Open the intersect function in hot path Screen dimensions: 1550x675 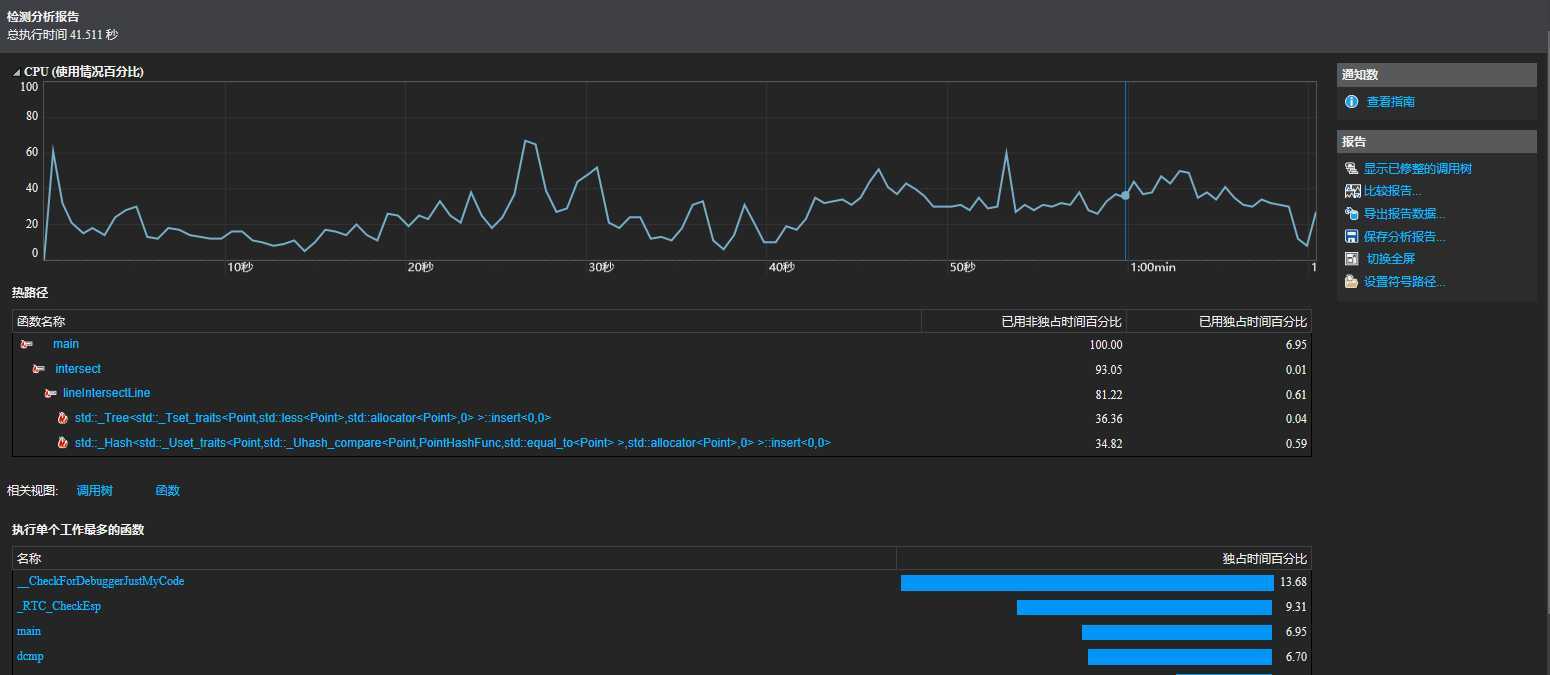[78, 369]
